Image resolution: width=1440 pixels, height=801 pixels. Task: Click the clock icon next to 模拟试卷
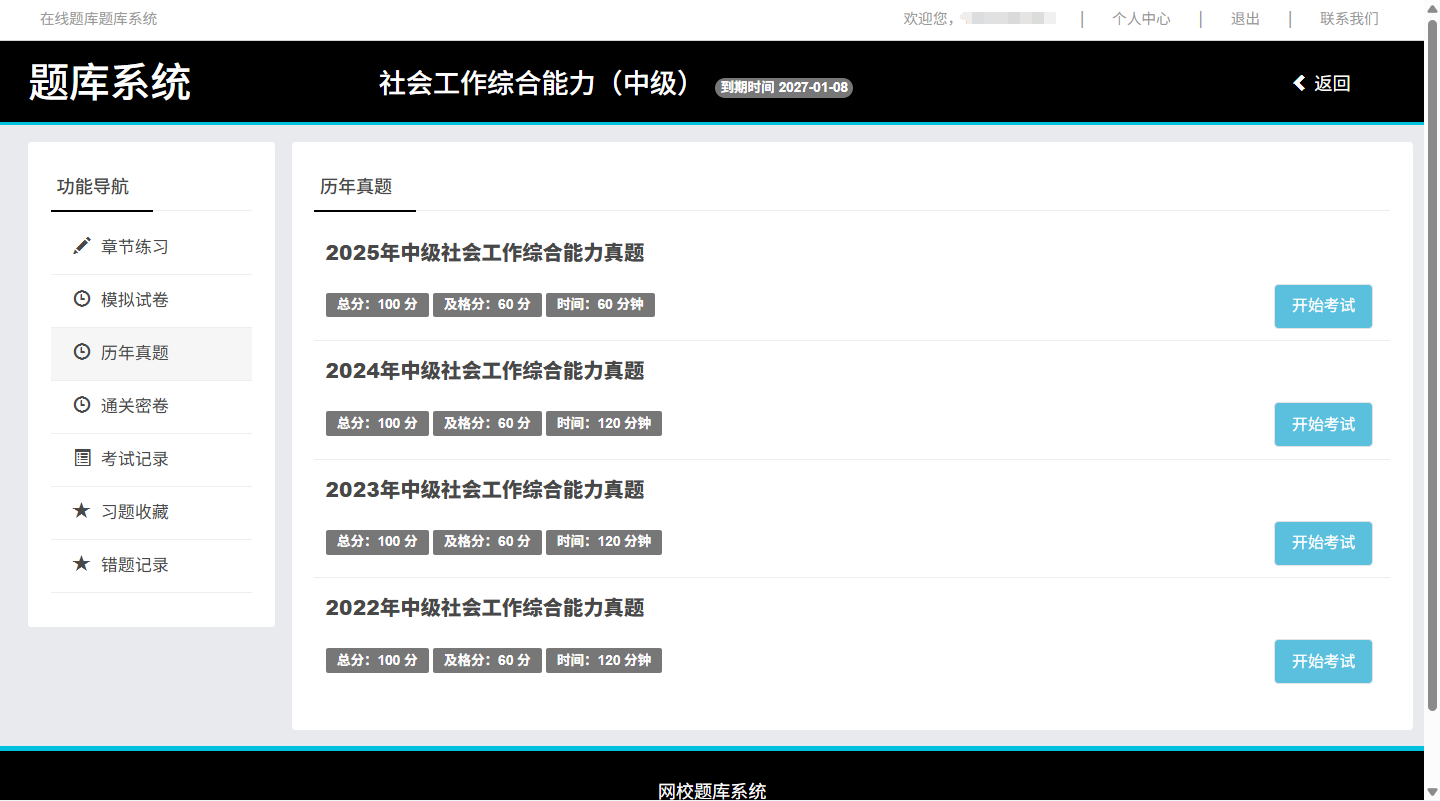[82, 299]
